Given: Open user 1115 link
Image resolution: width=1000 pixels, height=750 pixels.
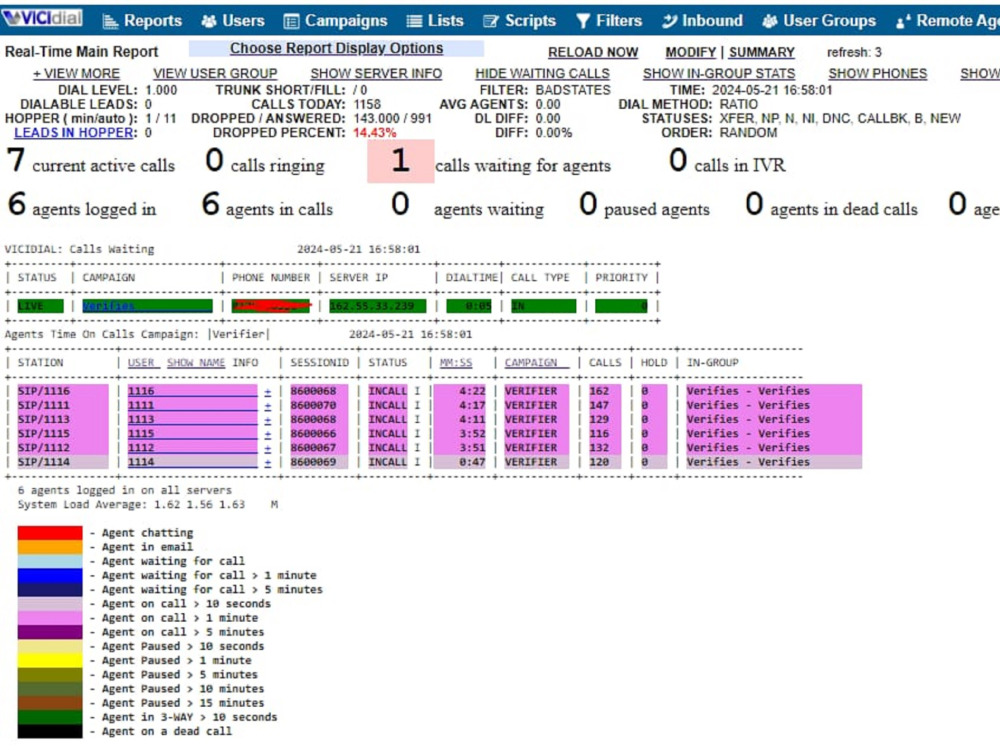Looking at the screenshot, I should (x=192, y=434).
